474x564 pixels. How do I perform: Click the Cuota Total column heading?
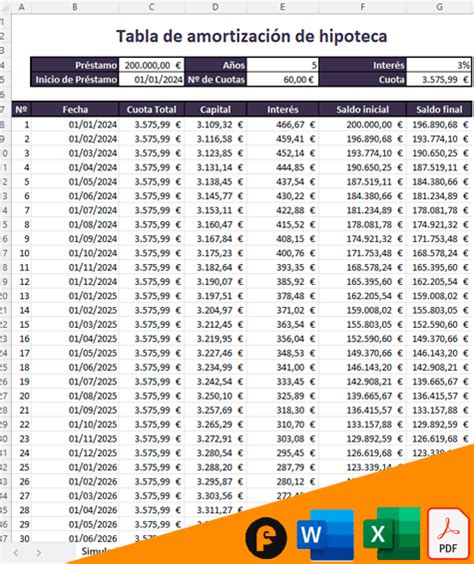pos(151,109)
